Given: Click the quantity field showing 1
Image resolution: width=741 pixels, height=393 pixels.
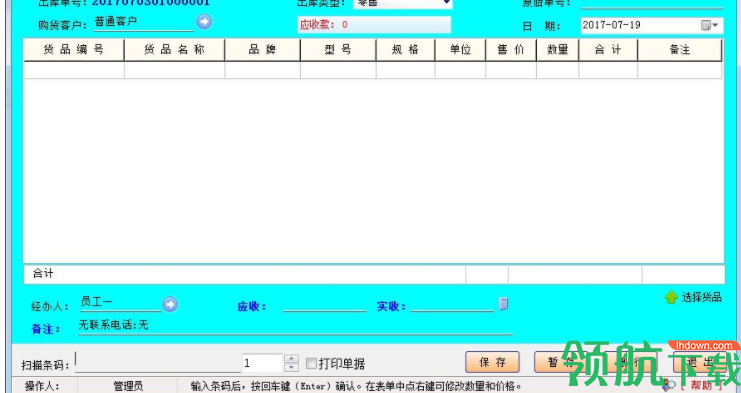Looking at the screenshot, I should click(263, 363).
